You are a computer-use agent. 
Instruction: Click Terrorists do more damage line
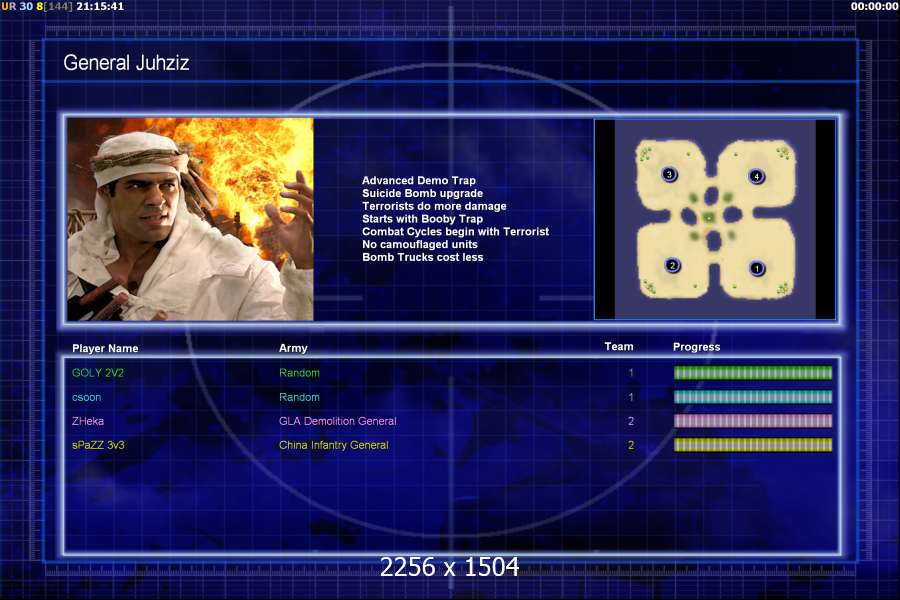click(x=435, y=206)
